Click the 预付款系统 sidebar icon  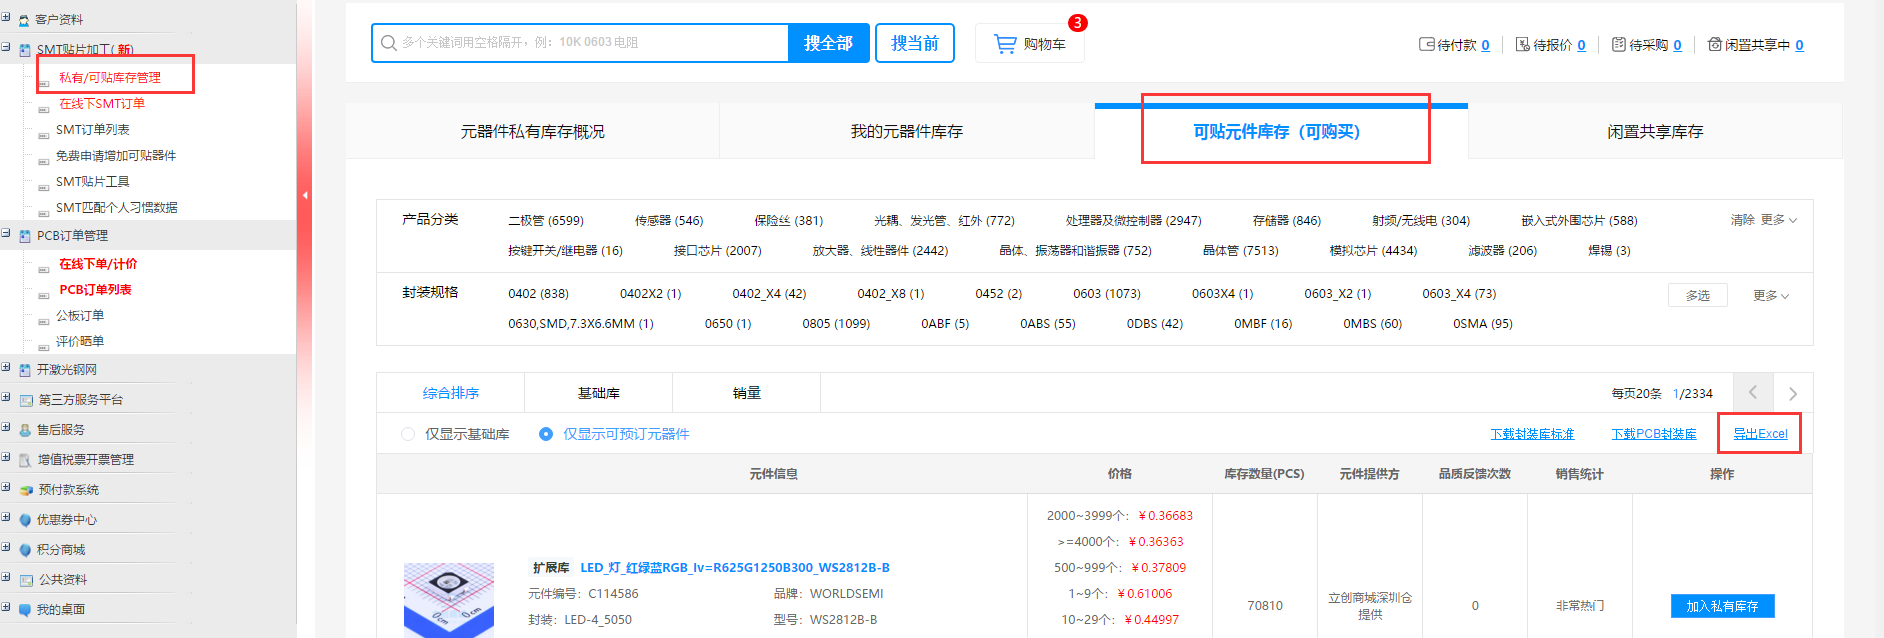click(x=25, y=490)
